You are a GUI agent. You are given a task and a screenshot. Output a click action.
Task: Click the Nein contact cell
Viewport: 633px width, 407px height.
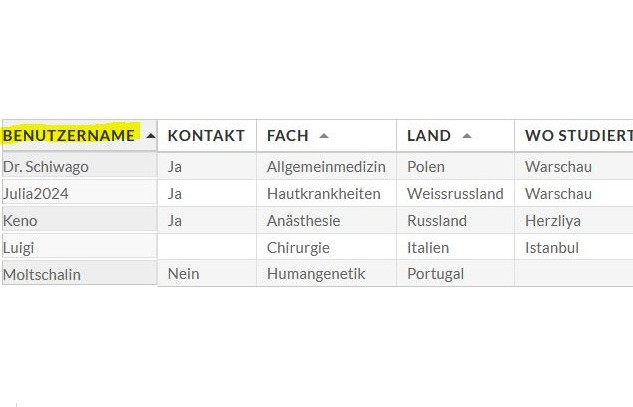pos(184,274)
